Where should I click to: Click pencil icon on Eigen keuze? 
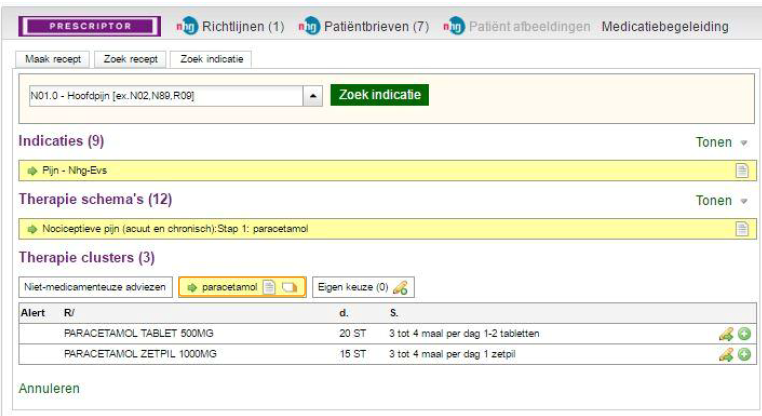coord(400,288)
